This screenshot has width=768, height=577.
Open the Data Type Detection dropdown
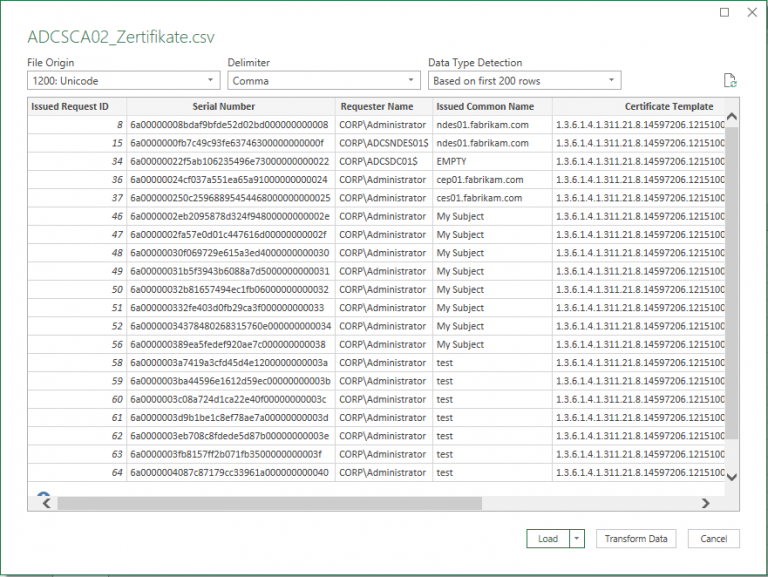click(525, 81)
